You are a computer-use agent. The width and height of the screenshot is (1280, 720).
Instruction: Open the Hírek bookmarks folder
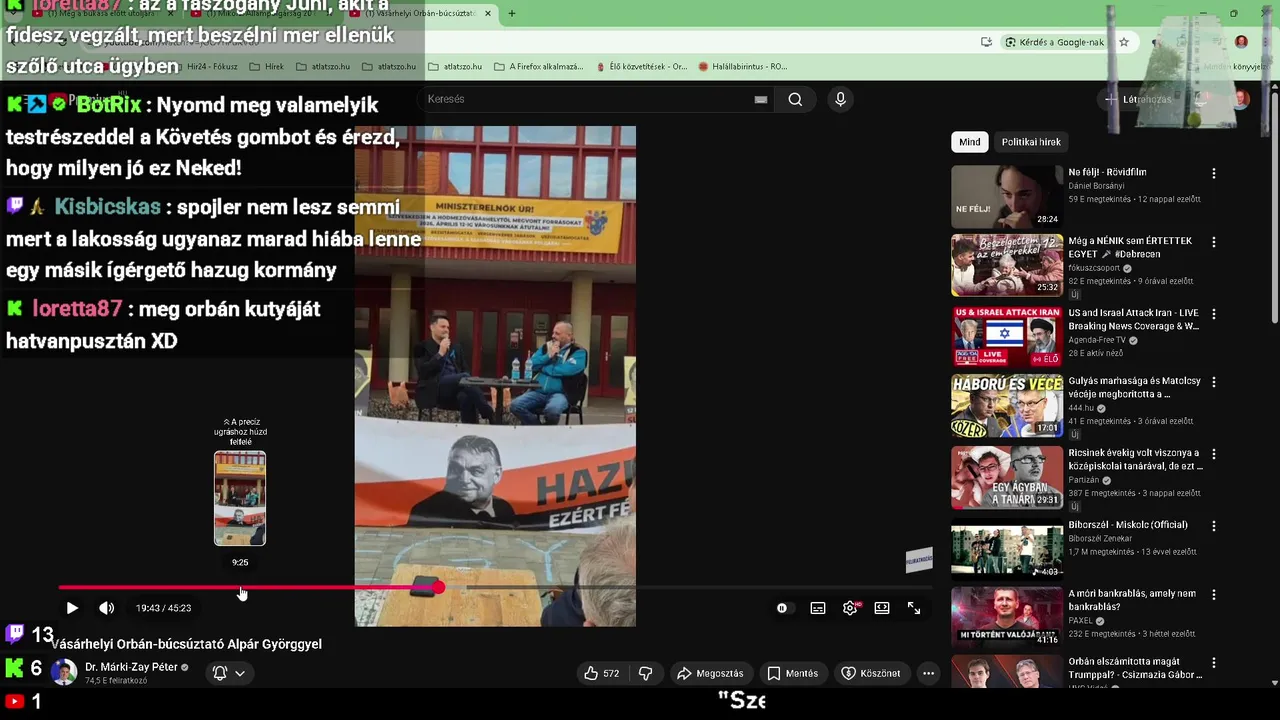(x=265, y=67)
